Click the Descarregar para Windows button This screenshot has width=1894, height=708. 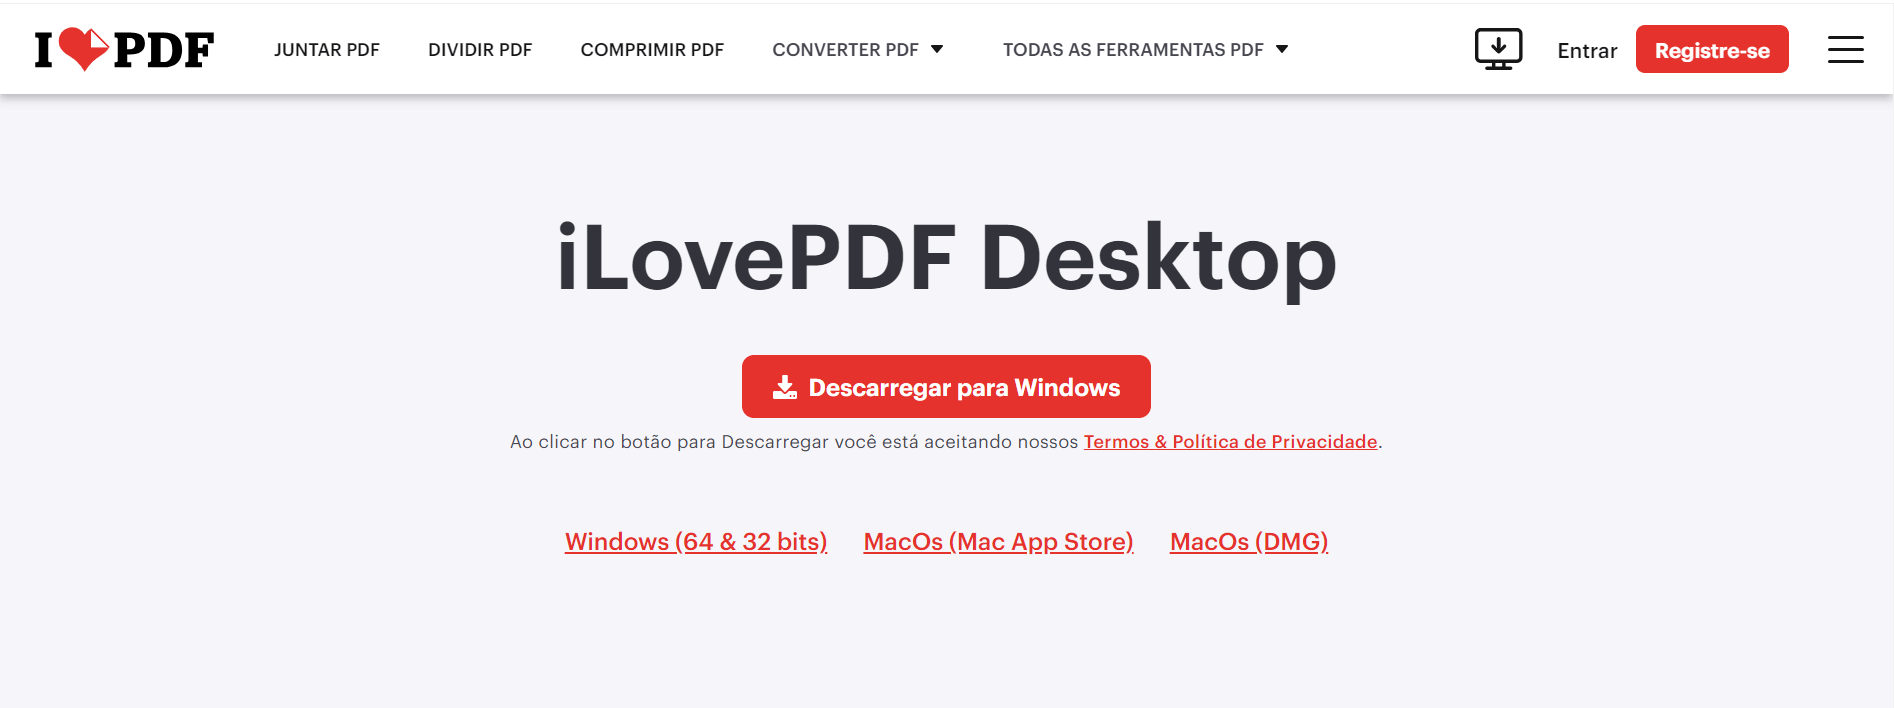(x=946, y=386)
